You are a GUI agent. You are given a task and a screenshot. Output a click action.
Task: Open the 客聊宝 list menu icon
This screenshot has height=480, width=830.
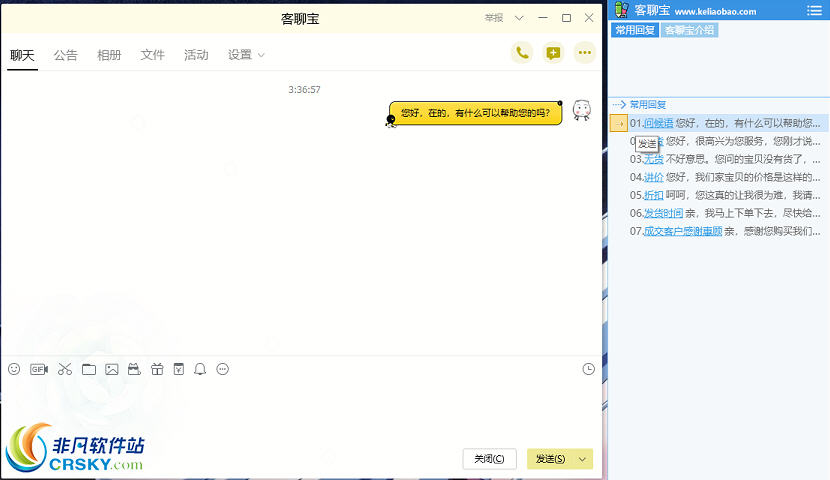click(813, 10)
